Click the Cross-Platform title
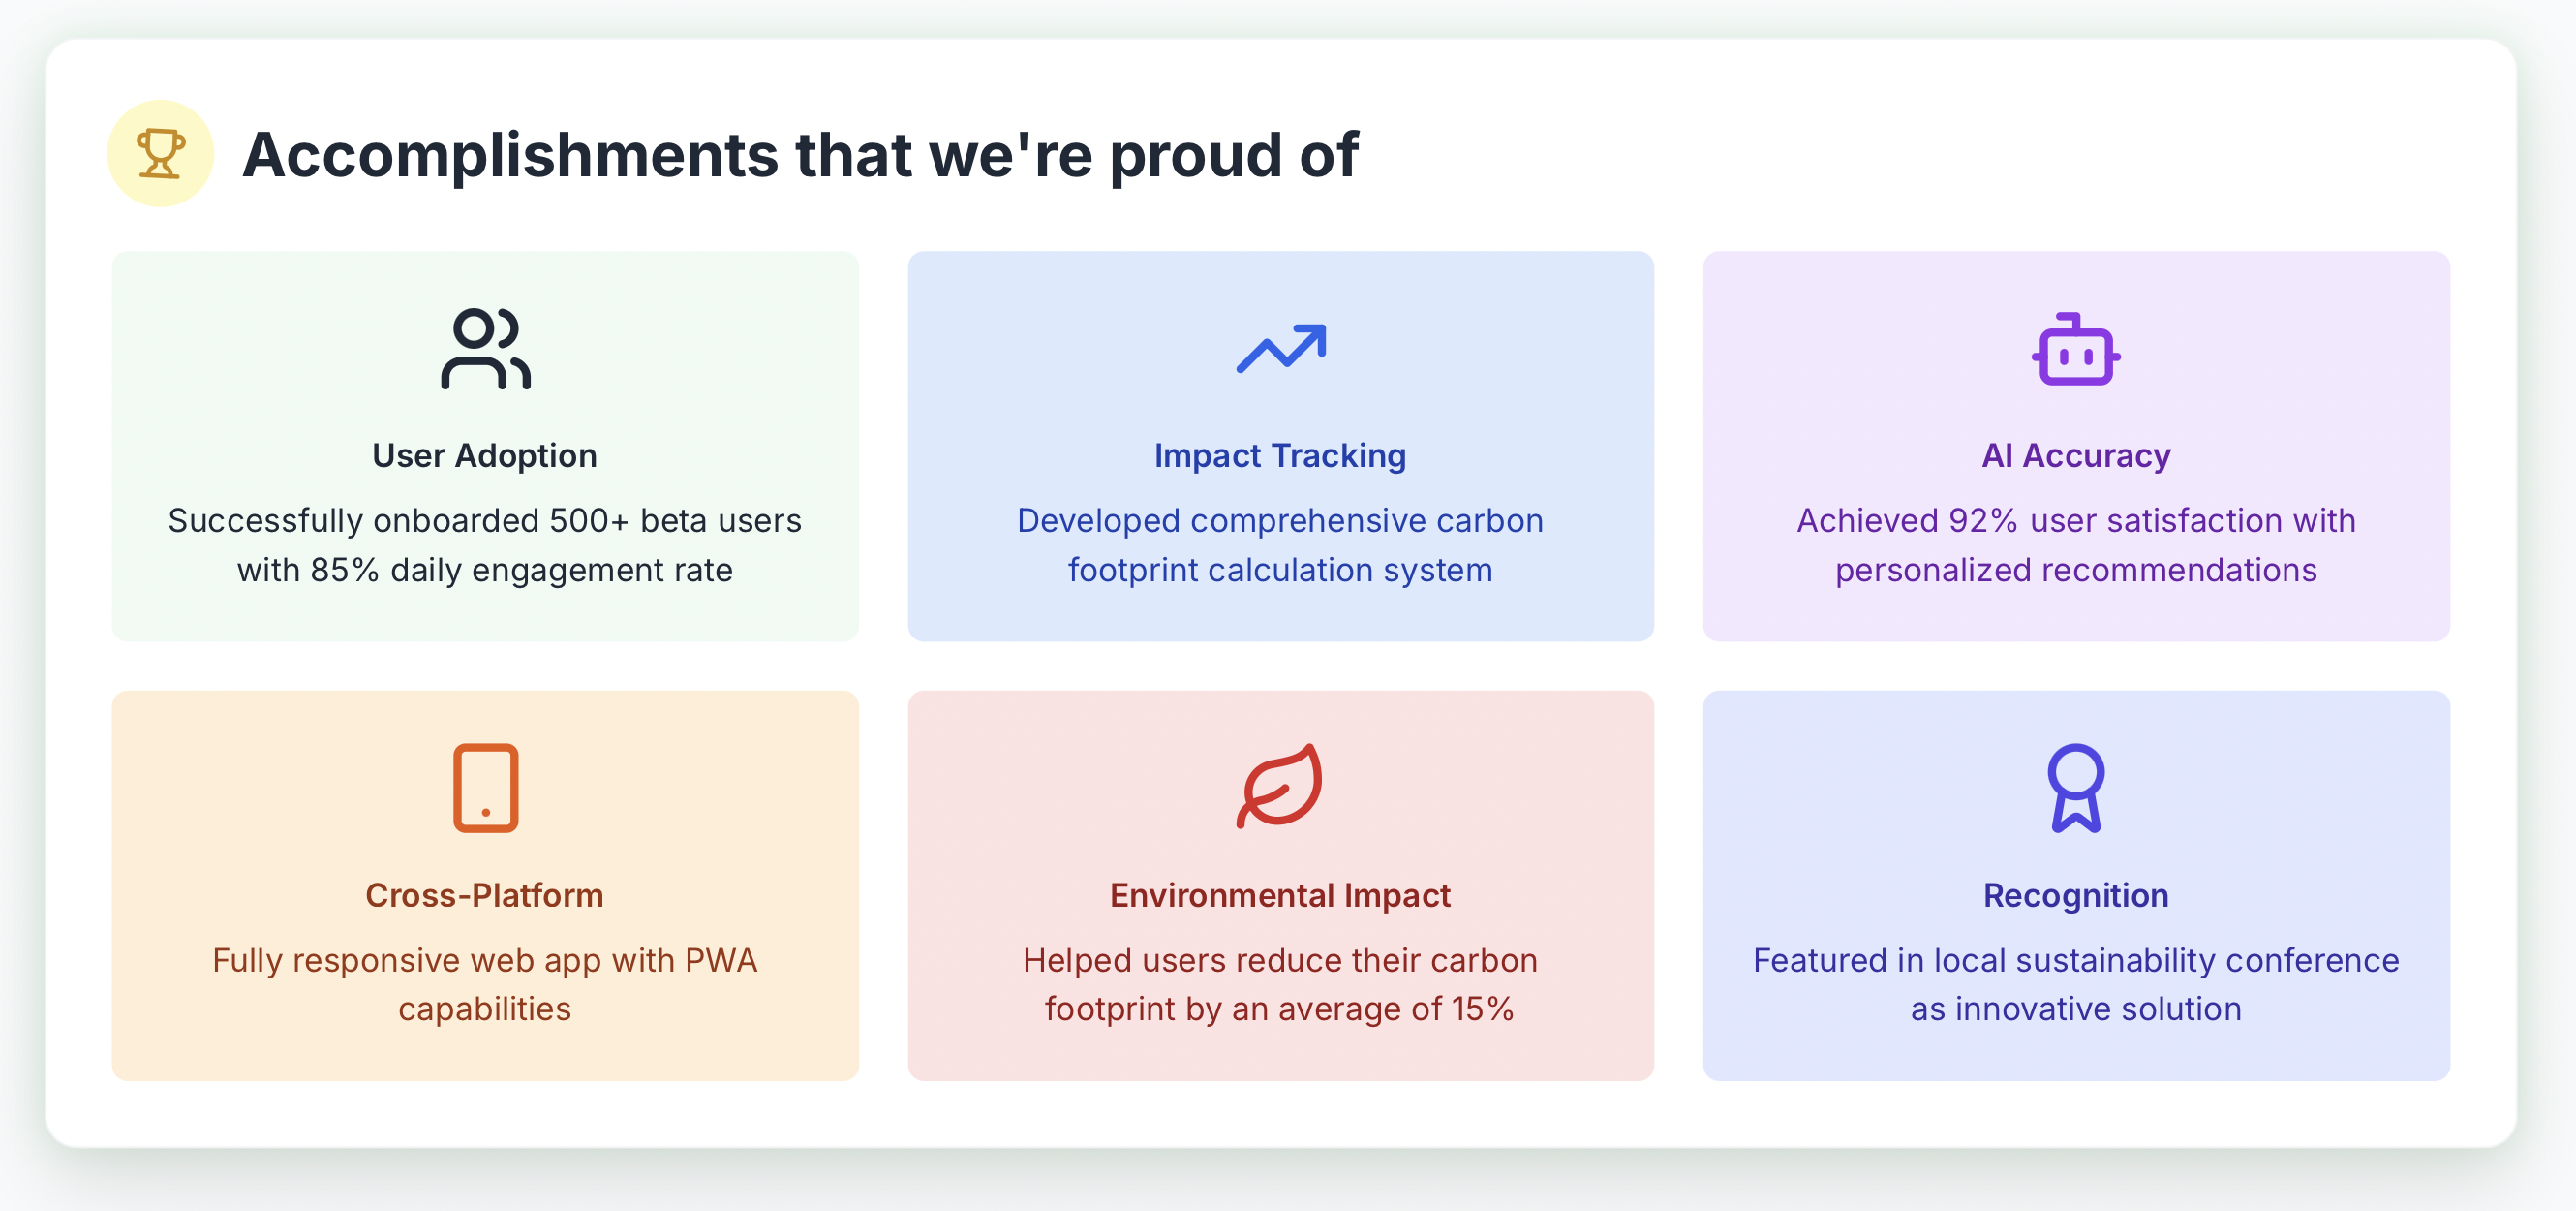The height and width of the screenshot is (1211, 2576). pyautogui.click(x=485, y=895)
